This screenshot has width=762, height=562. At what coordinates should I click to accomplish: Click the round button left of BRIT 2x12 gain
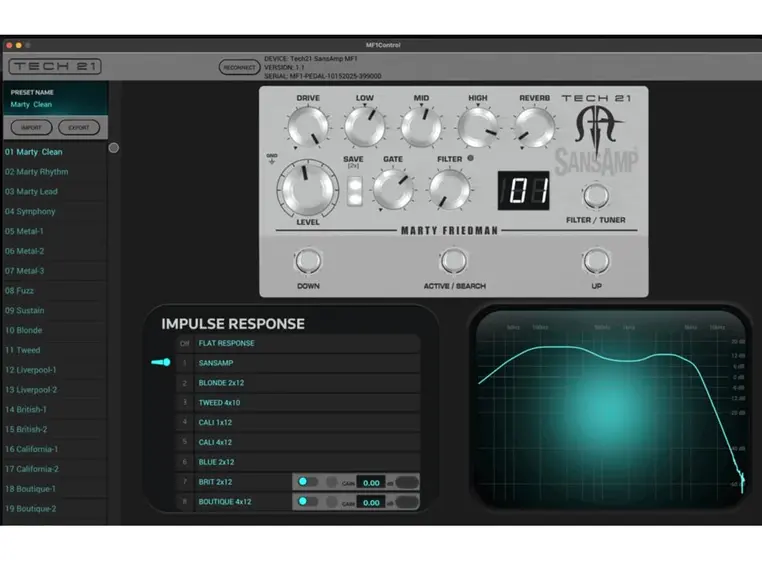pyautogui.click(x=331, y=482)
